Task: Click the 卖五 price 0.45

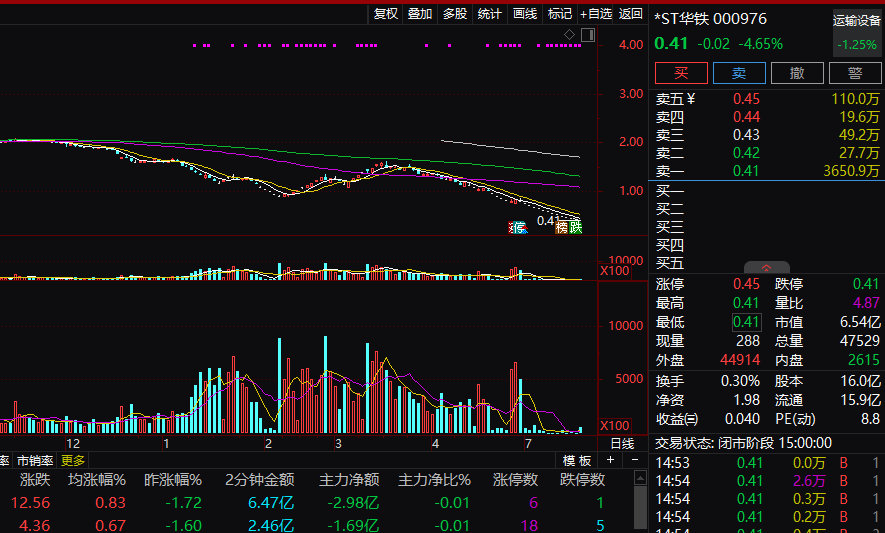Action: point(746,99)
